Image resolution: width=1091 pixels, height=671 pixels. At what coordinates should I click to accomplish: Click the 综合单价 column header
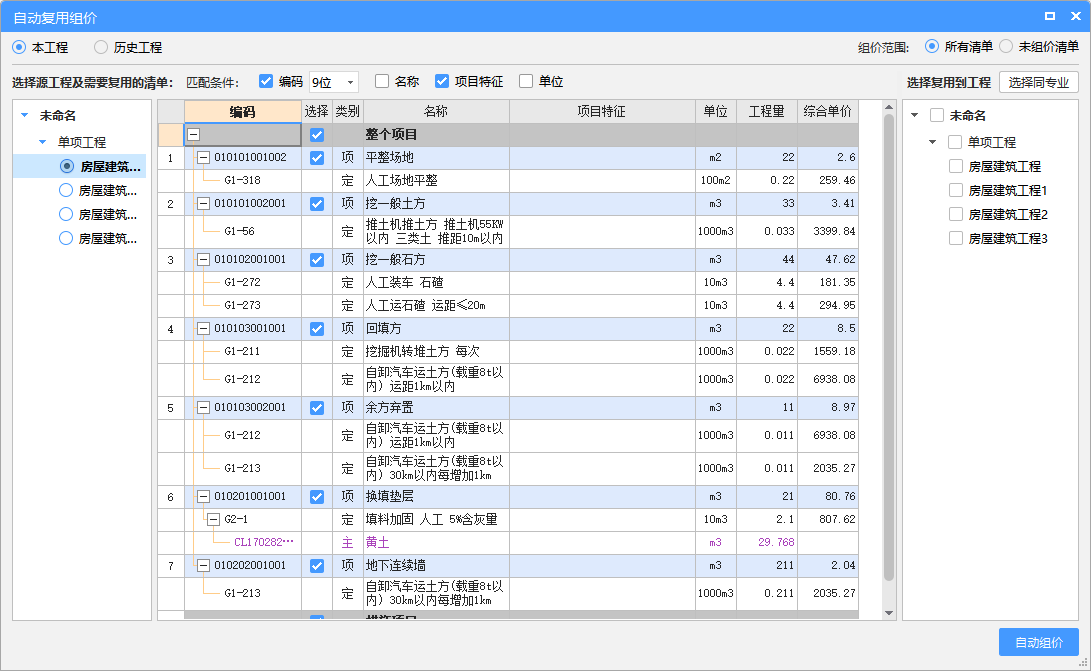pyautogui.click(x=827, y=112)
